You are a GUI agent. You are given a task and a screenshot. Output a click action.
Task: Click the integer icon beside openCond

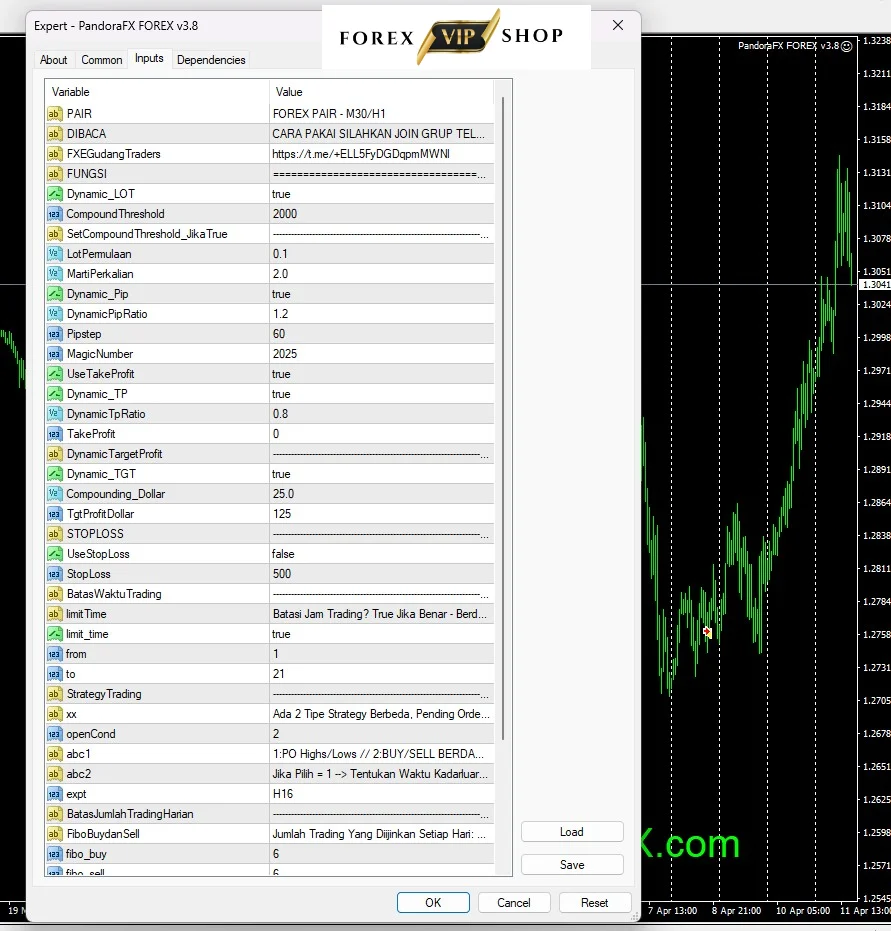(54, 734)
